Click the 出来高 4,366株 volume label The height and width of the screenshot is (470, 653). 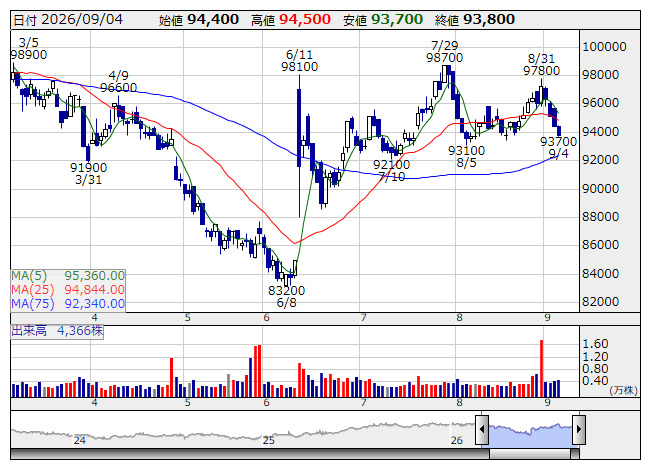(x=57, y=331)
